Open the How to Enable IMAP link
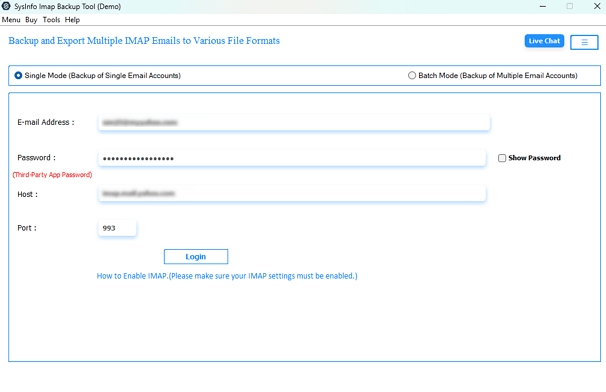The width and height of the screenshot is (606, 392). (x=227, y=276)
